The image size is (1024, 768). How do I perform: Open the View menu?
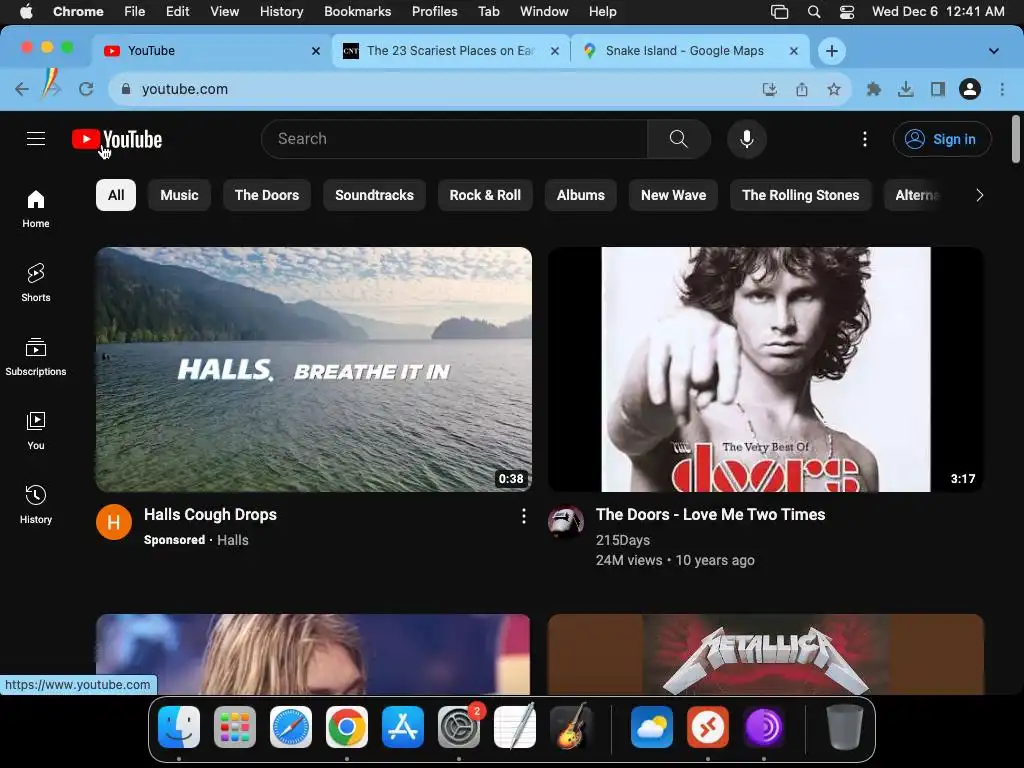pos(224,12)
